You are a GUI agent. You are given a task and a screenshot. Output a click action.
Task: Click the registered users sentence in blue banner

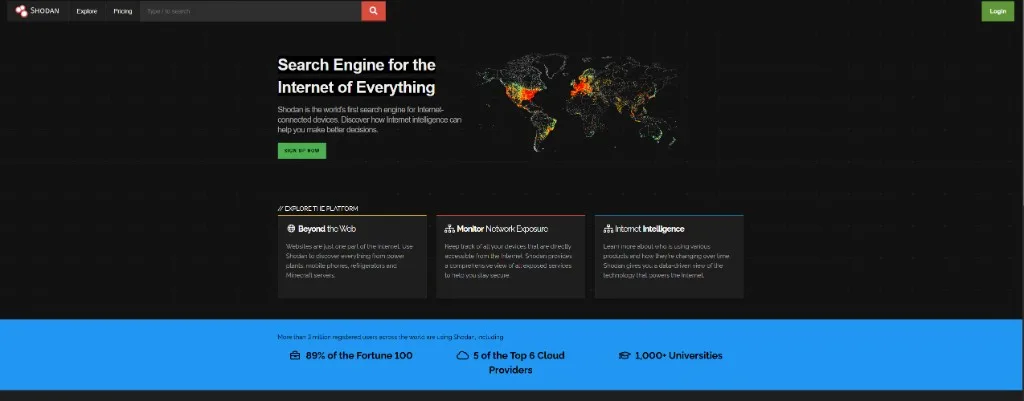pyautogui.click(x=391, y=337)
